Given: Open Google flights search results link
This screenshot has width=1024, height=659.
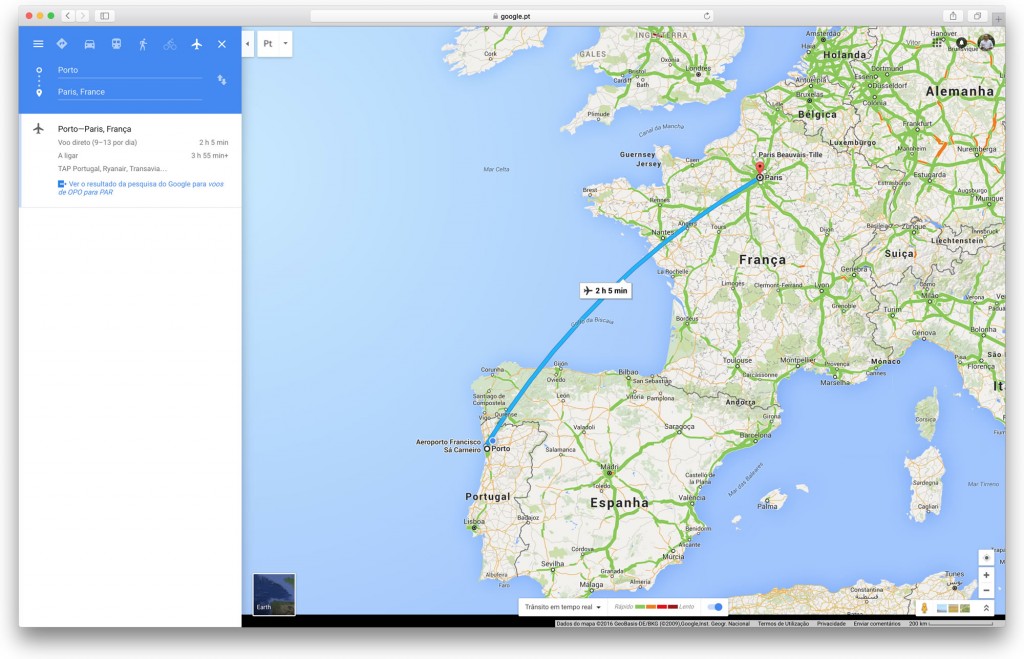Looking at the screenshot, I should (x=141, y=188).
